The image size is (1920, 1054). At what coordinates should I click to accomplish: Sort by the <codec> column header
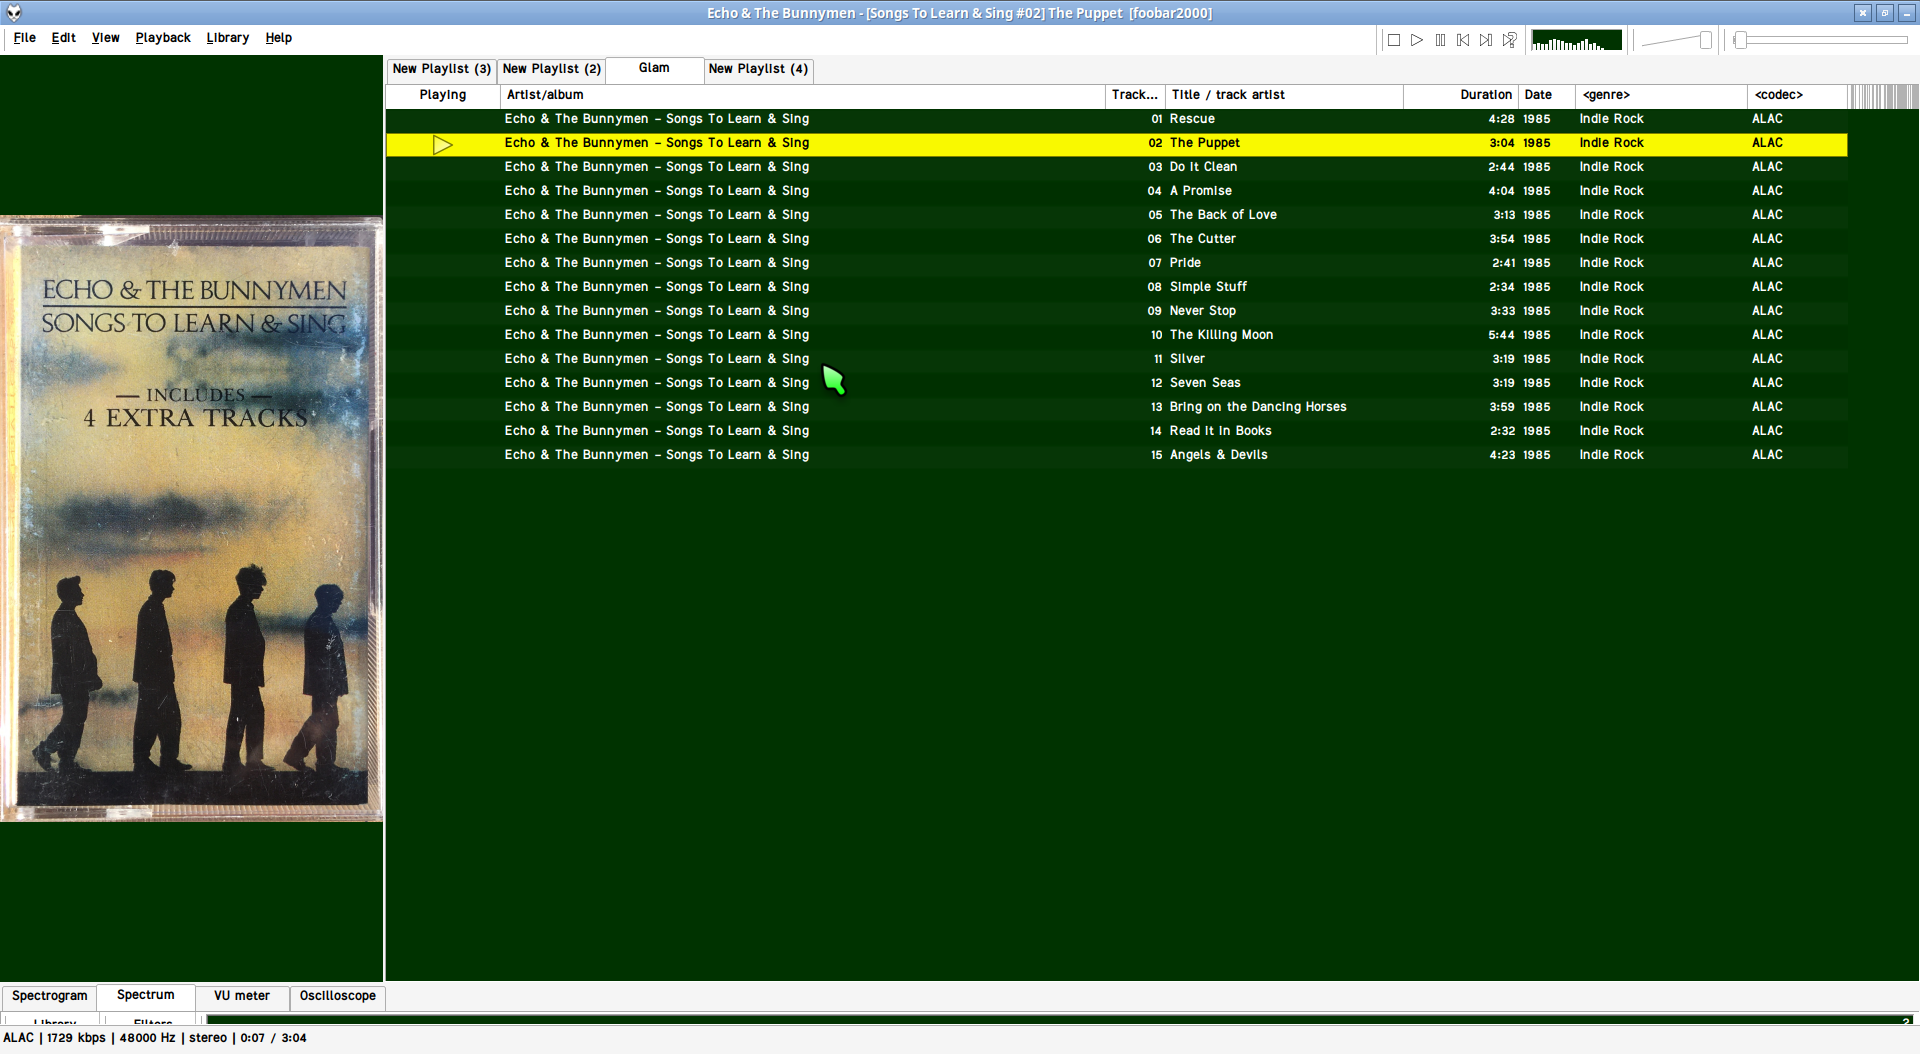[x=1797, y=95]
